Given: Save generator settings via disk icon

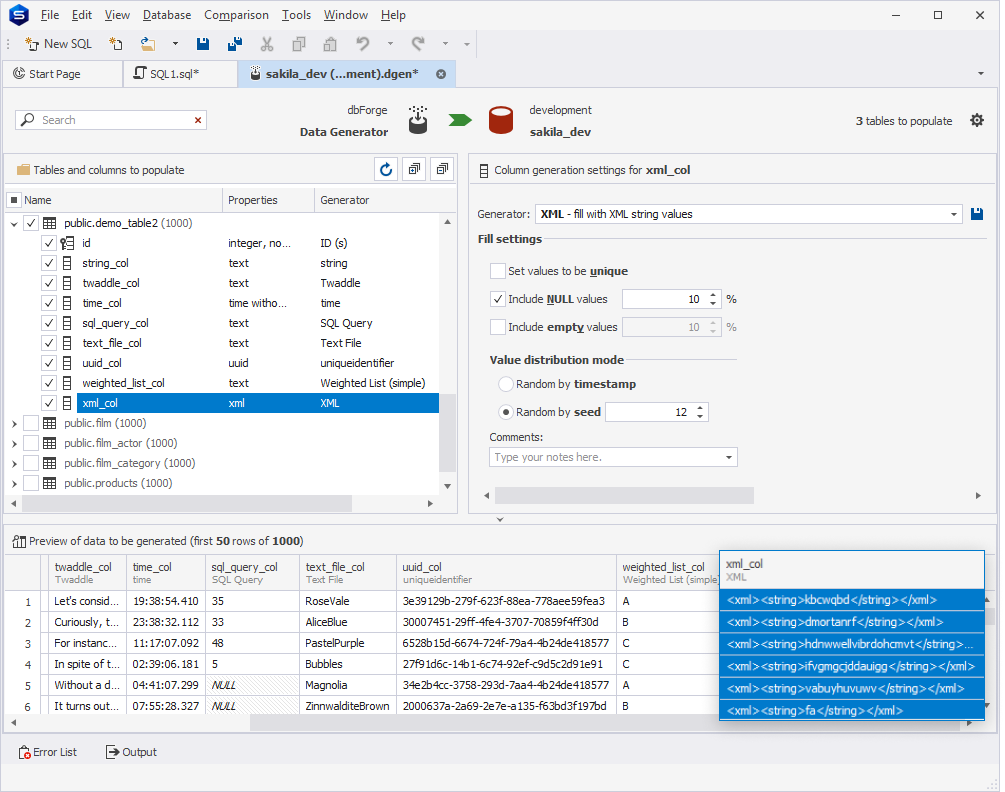Looking at the screenshot, I should pos(977,214).
